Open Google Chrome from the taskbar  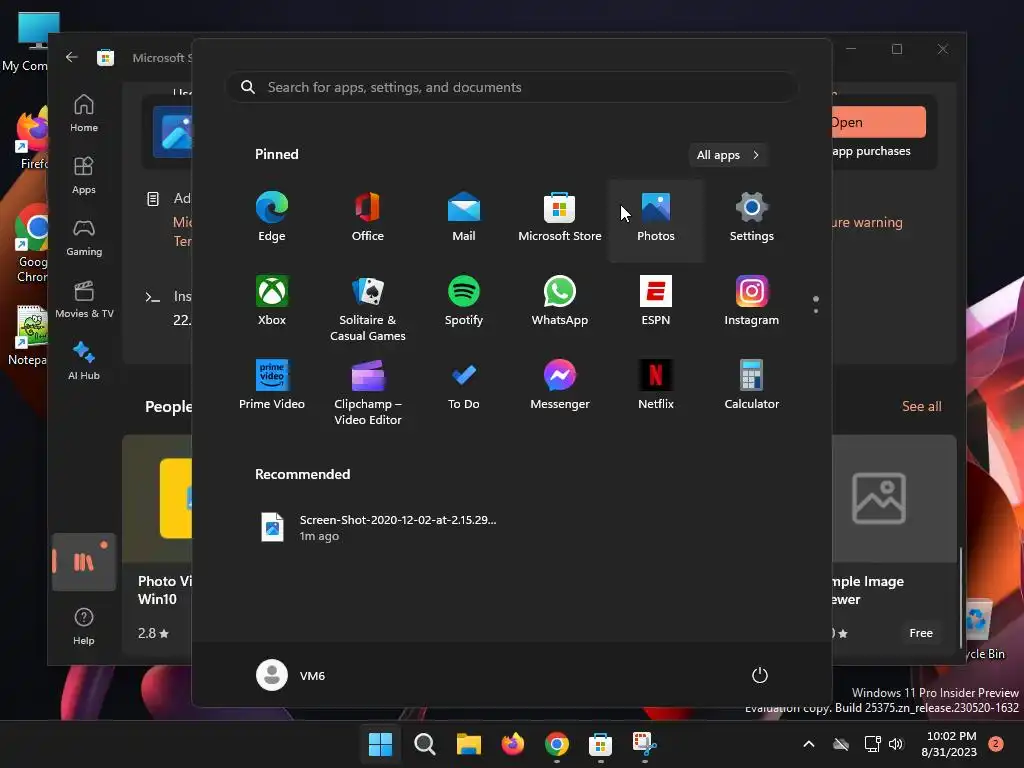pyautogui.click(x=556, y=744)
